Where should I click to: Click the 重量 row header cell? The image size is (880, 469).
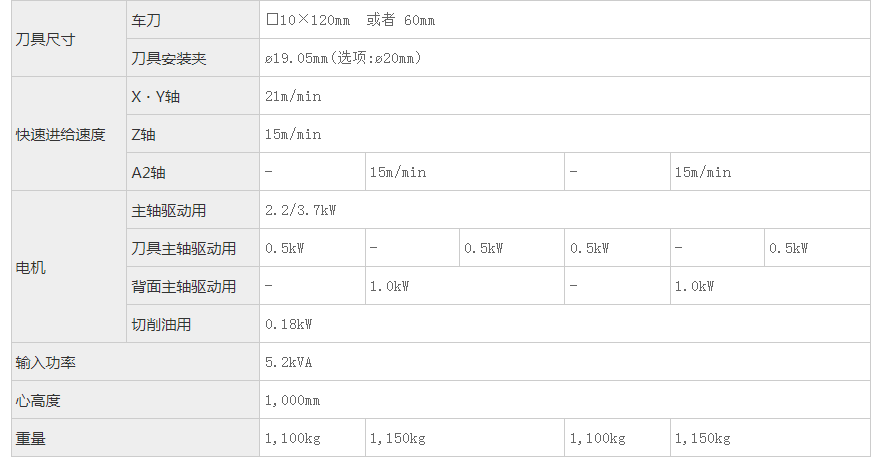31,439
